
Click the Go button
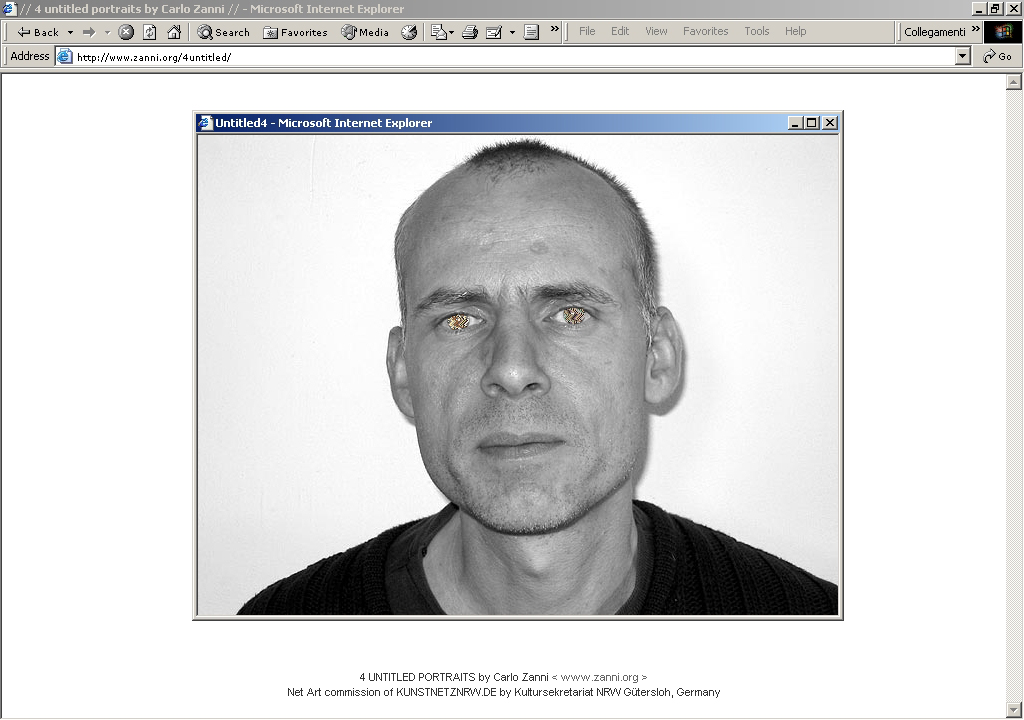point(998,57)
